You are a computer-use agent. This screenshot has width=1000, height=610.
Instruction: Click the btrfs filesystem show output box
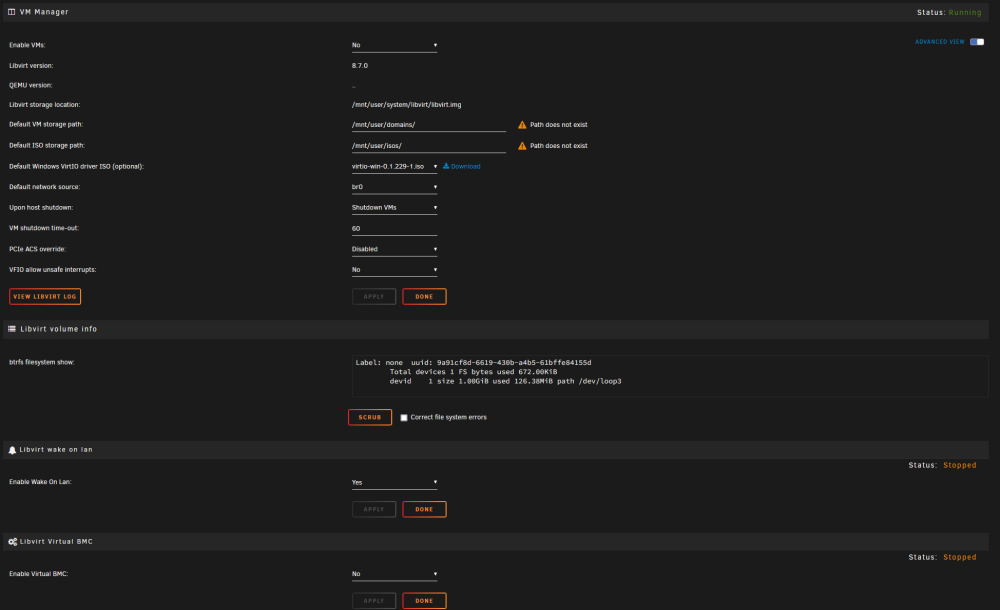pyautogui.click(x=670, y=376)
